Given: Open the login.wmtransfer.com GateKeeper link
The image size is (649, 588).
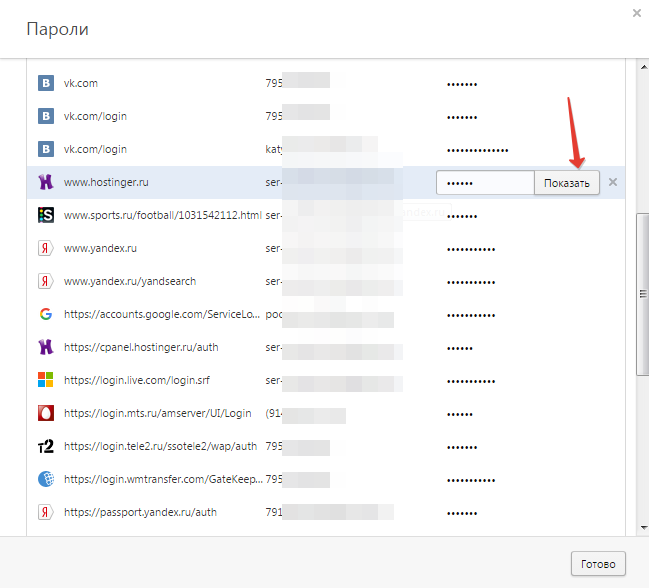Looking at the screenshot, I should 163,479.
